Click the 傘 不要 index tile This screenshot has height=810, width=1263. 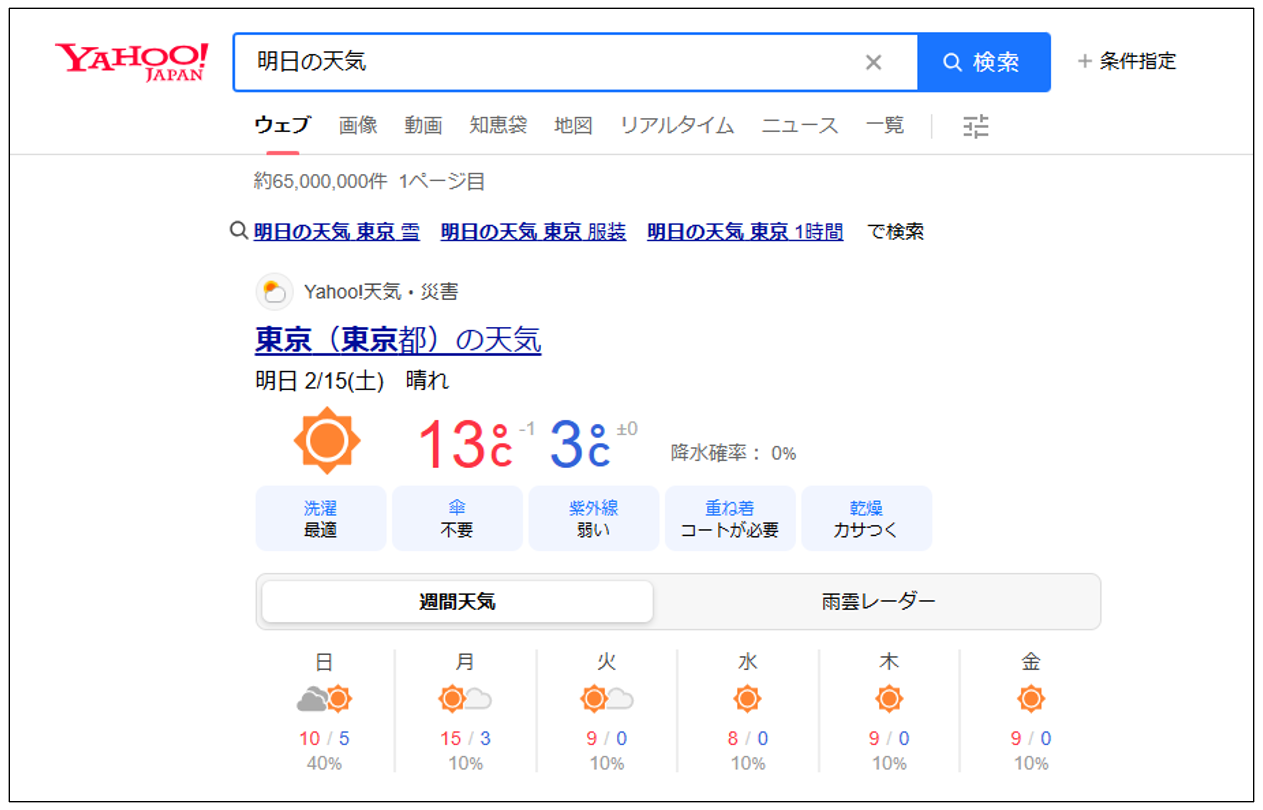[457, 518]
